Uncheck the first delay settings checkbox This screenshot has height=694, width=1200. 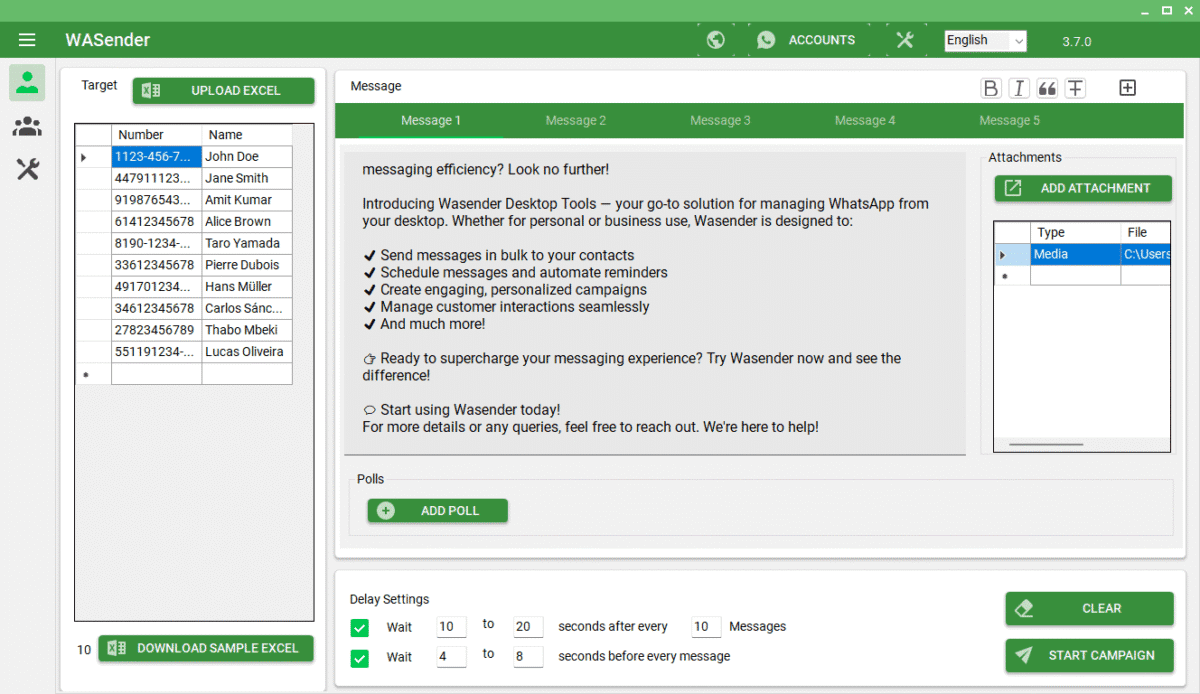[x=359, y=627]
